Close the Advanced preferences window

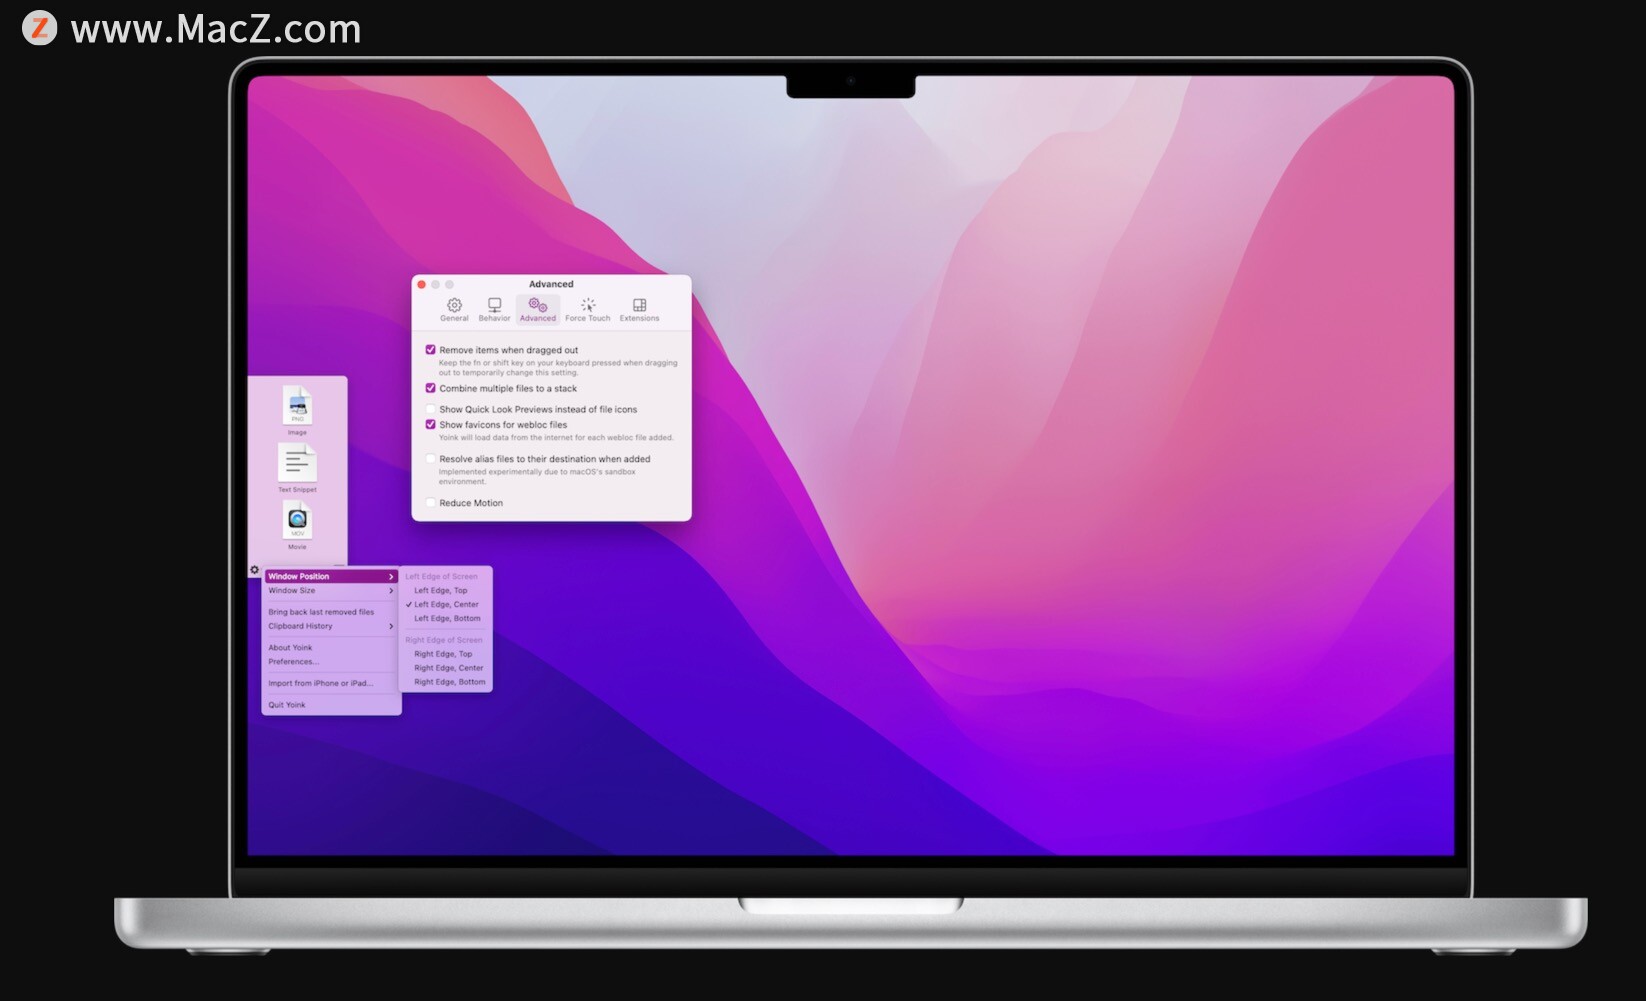422,285
